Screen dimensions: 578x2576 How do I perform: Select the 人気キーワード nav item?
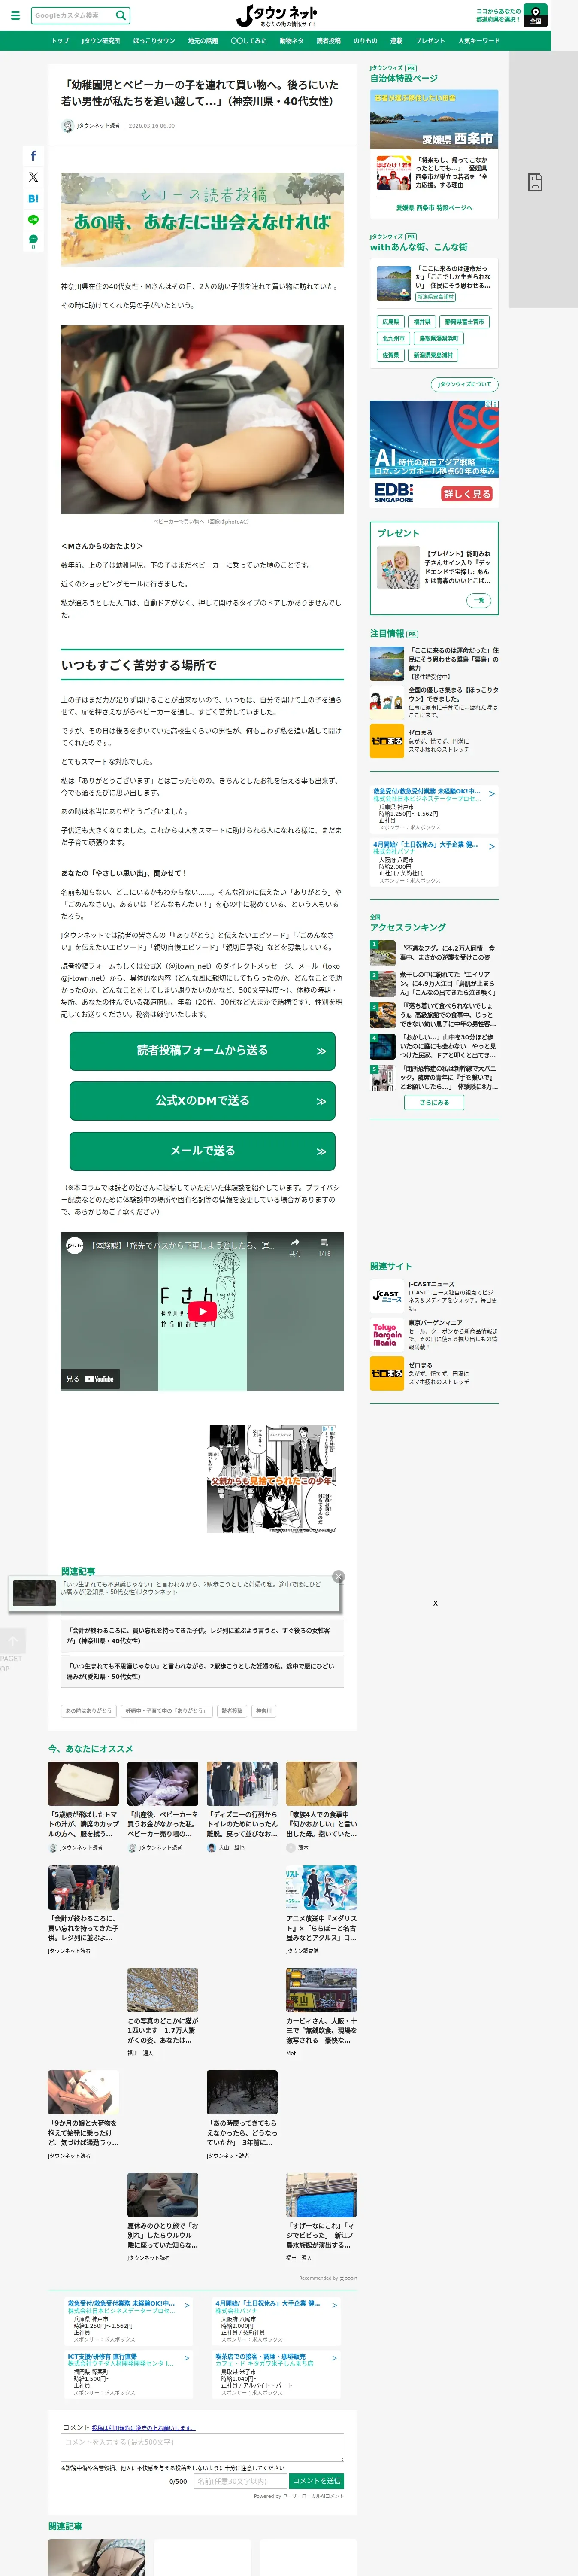click(479, 41)
